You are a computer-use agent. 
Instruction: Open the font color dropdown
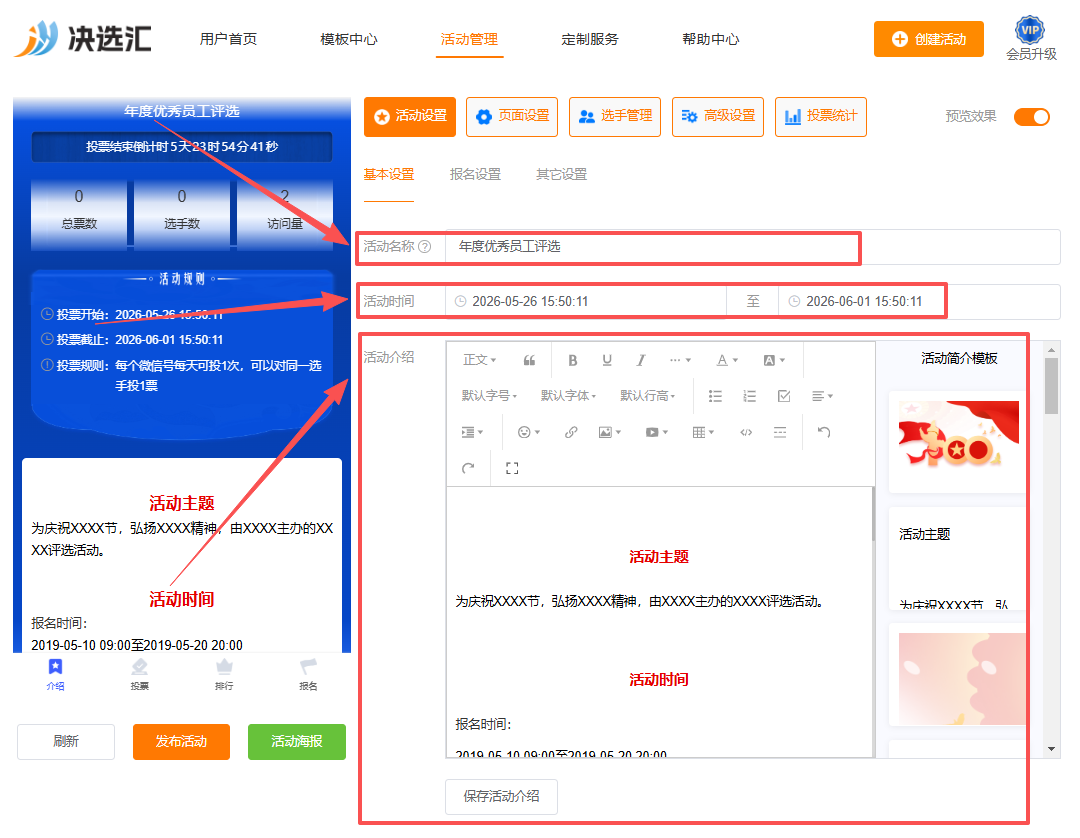[727, 360]
